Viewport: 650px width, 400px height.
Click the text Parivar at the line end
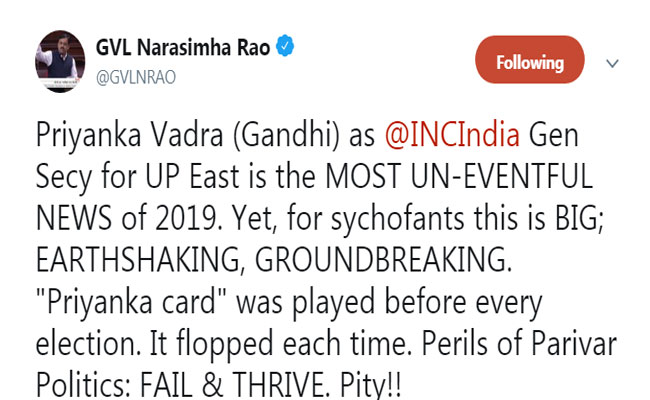pos(574,342)
